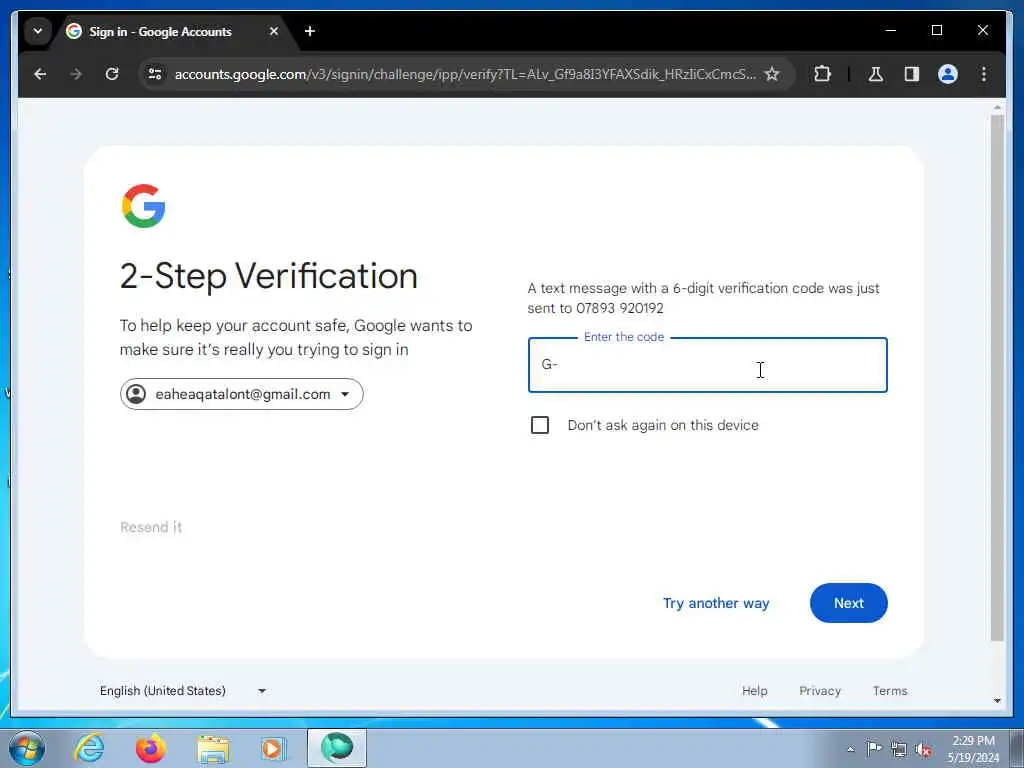Viewport: 1024px width, 768px height.
Task: Open the Chrome three-dot menu
Action: coord(984,74)
